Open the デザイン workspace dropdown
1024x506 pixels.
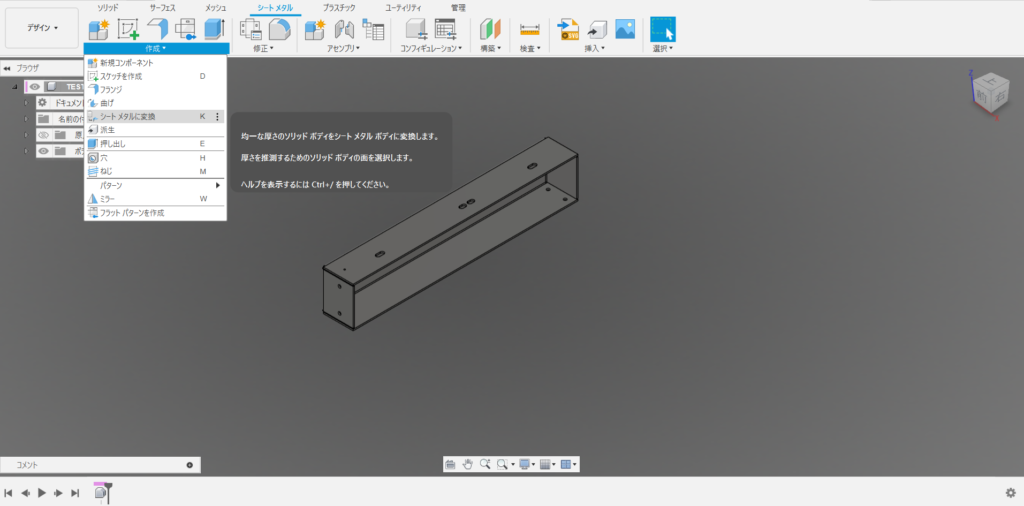pos(42,28)
